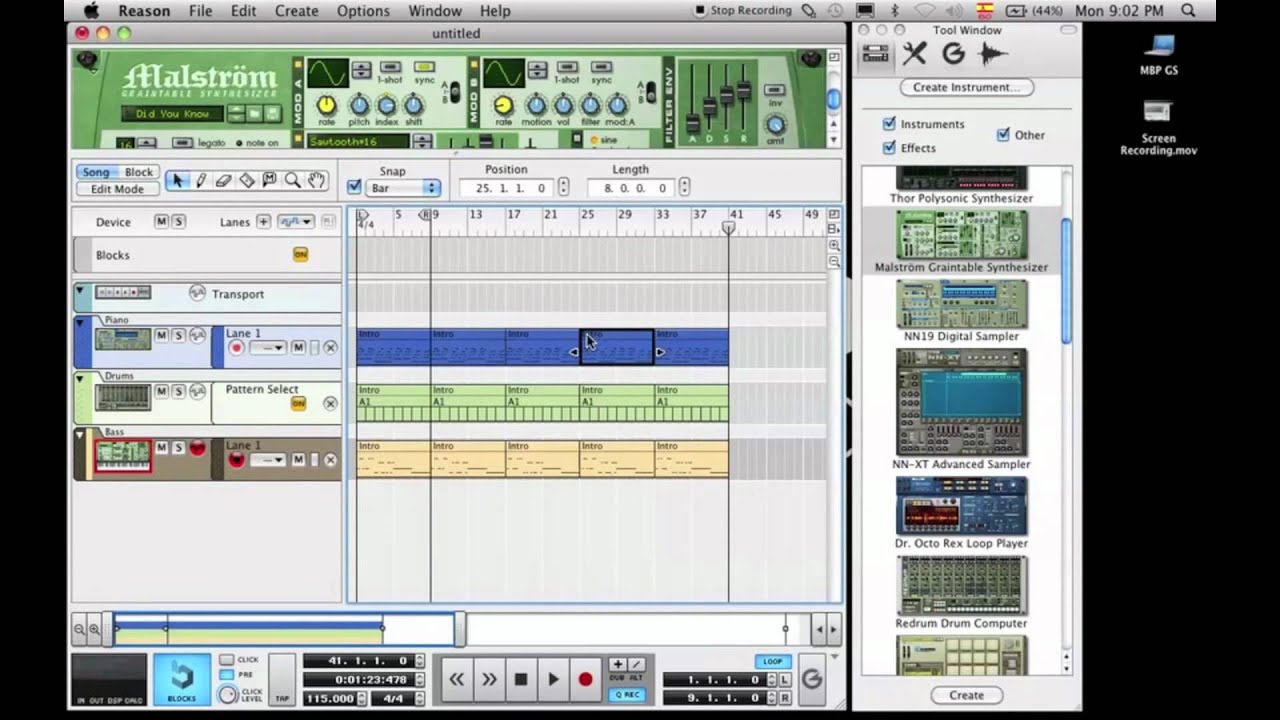The image size is (1280, 720).
Task: Click the Drums device icon in track list
Action: click(x=122, y=397)
